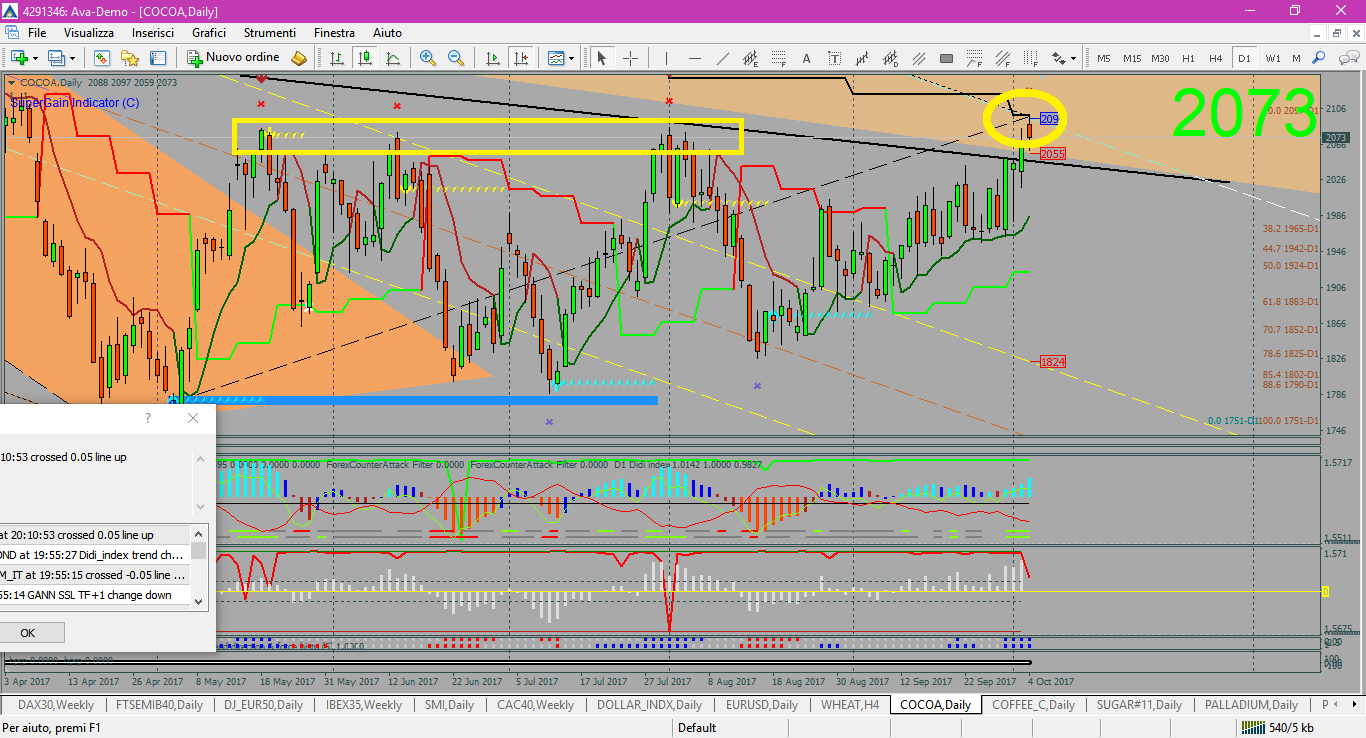Toggle chart shift from right edge
Screen dimensions: 1366x738
click(521, 58)
